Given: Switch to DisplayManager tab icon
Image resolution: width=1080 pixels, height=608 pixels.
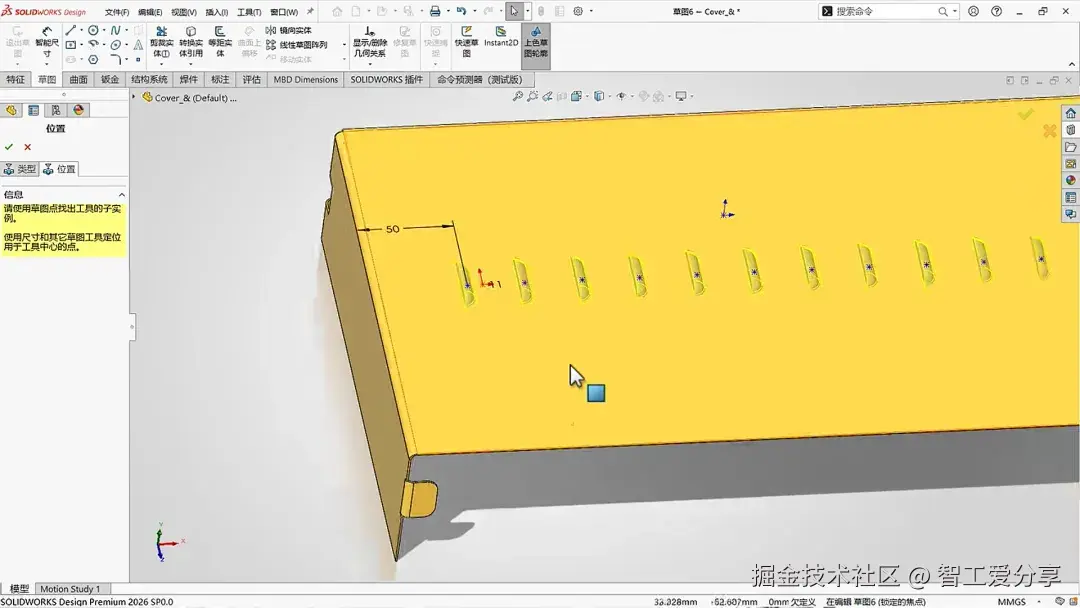Looking at the screenshot, I should (x=79, y=110).
